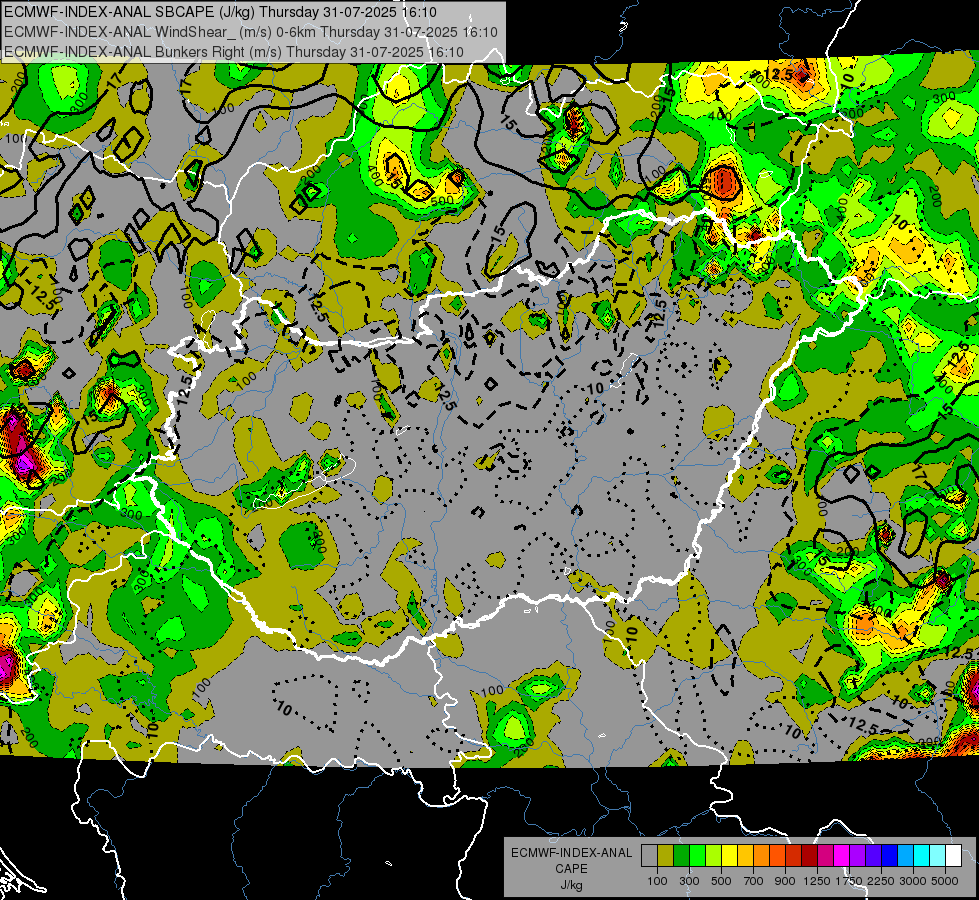Click the brick red swatch right of 900
979x900 pixels.
(x=794, y=856)
